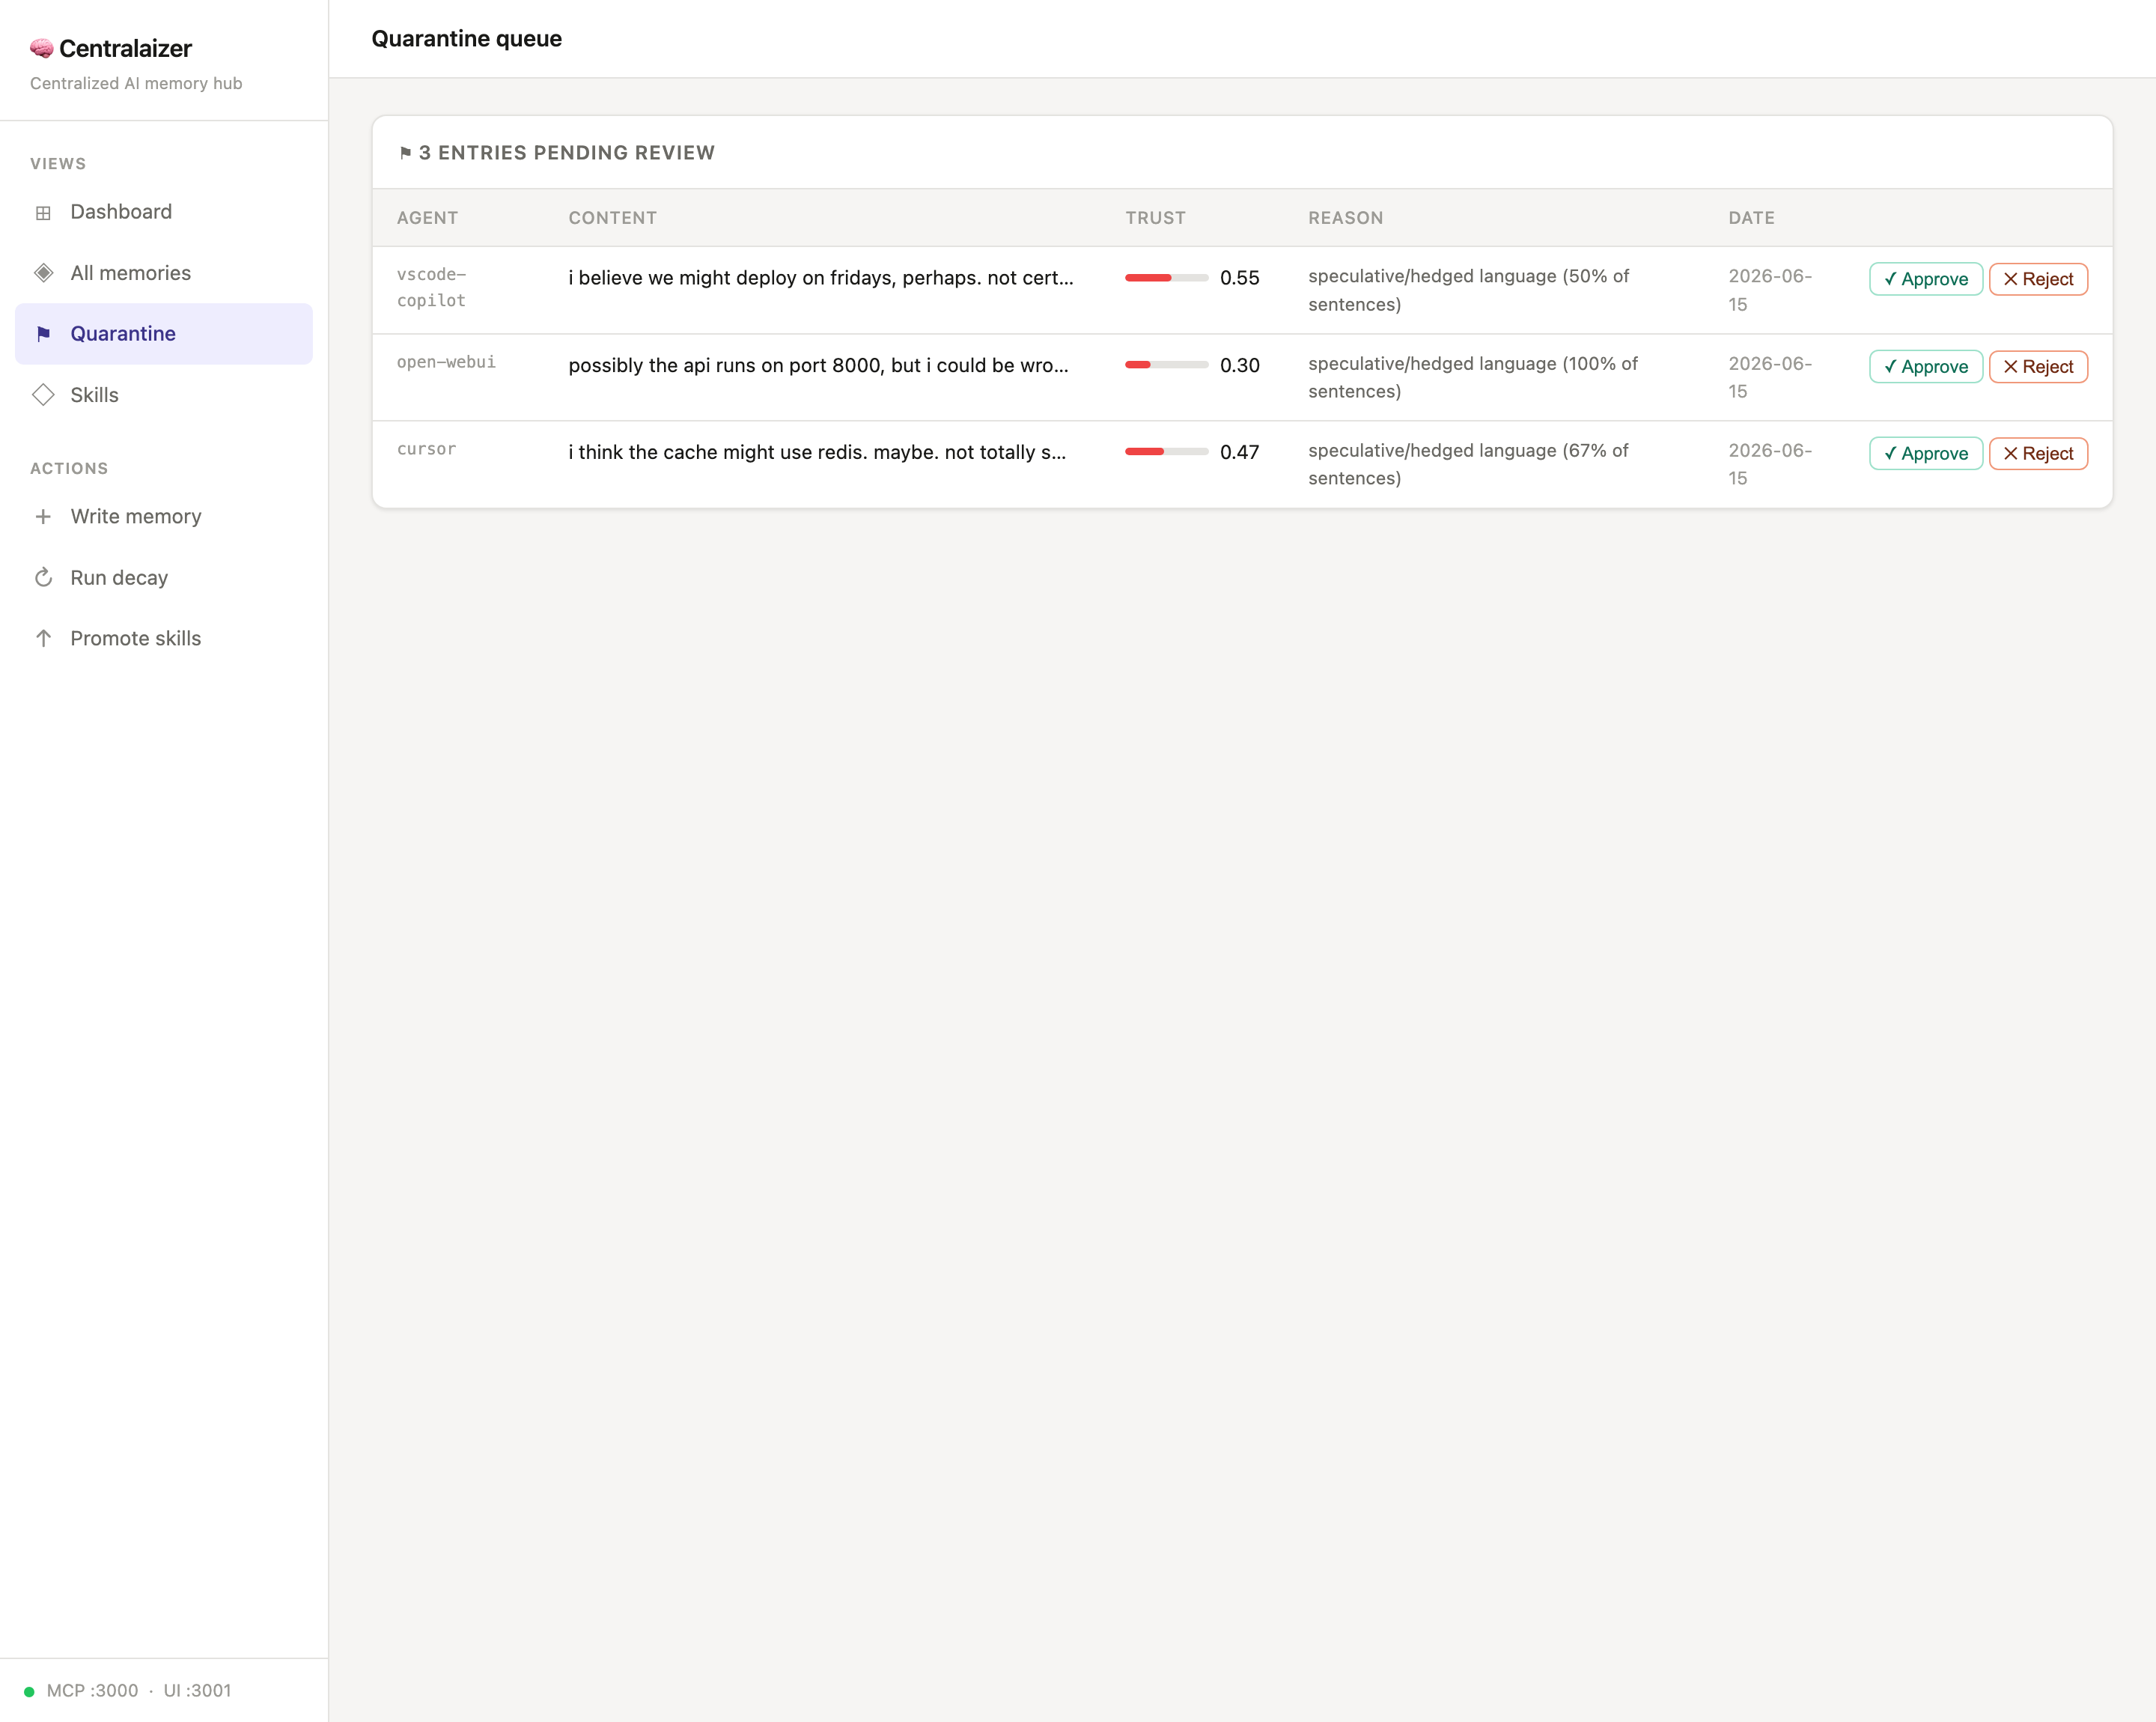This screenshot has width=2156, height=1722.
Task: Select content 'possibly the api runs on port 8000'
Action: click(x=818, y=365)
